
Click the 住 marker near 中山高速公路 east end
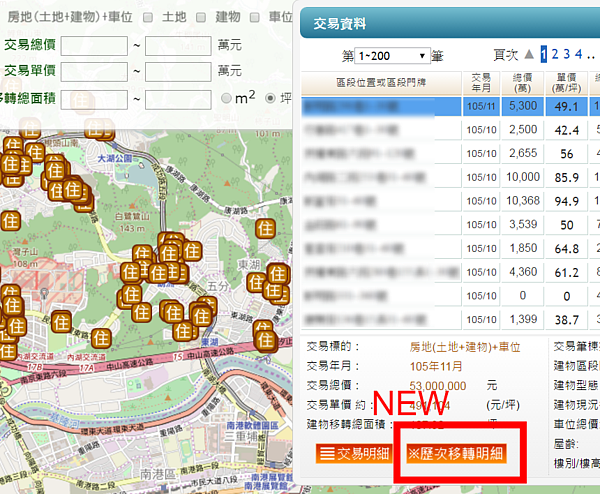[x=265, y=340]
